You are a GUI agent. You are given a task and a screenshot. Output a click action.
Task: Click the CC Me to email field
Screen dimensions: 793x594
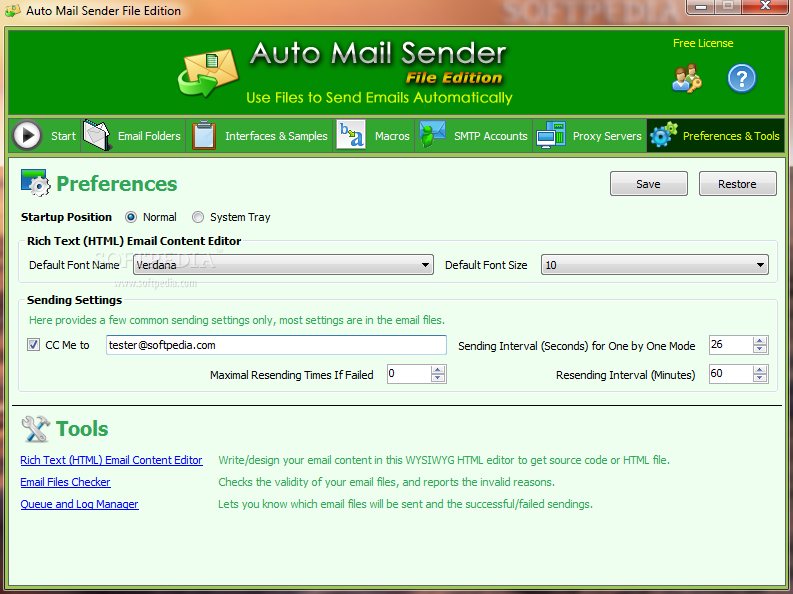pos(276,345)
